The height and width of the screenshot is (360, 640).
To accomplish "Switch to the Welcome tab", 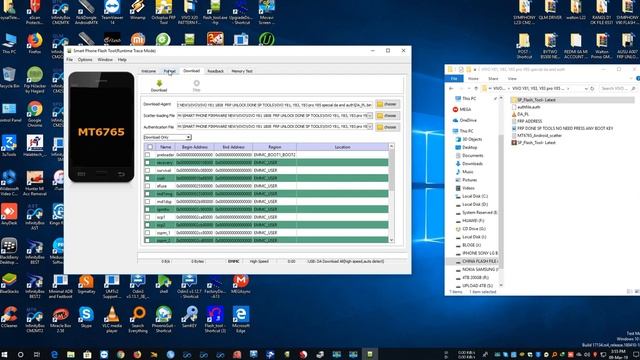I will pos(149,71).
